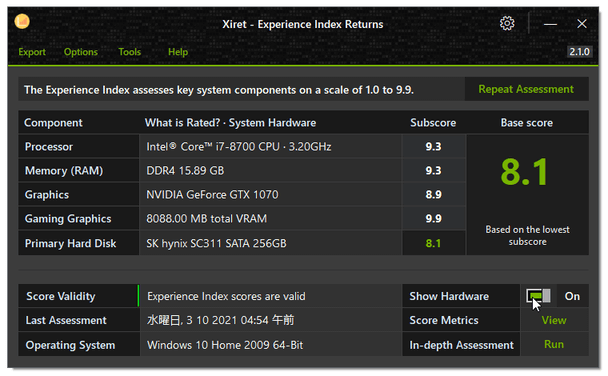This screenshot has height=376, width=608.
Task: Select the Memory (RAM) row label
Action: point(64,171)
